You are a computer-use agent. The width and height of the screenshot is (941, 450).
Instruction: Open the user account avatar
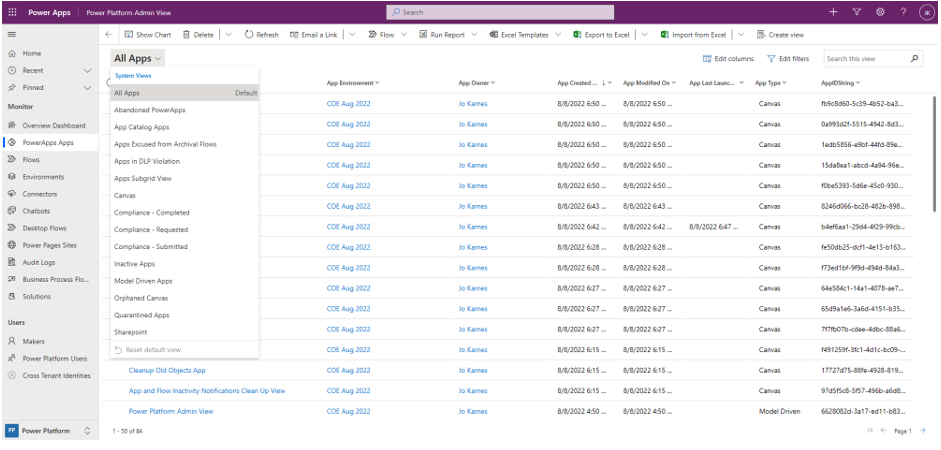(x=926, y=12)
